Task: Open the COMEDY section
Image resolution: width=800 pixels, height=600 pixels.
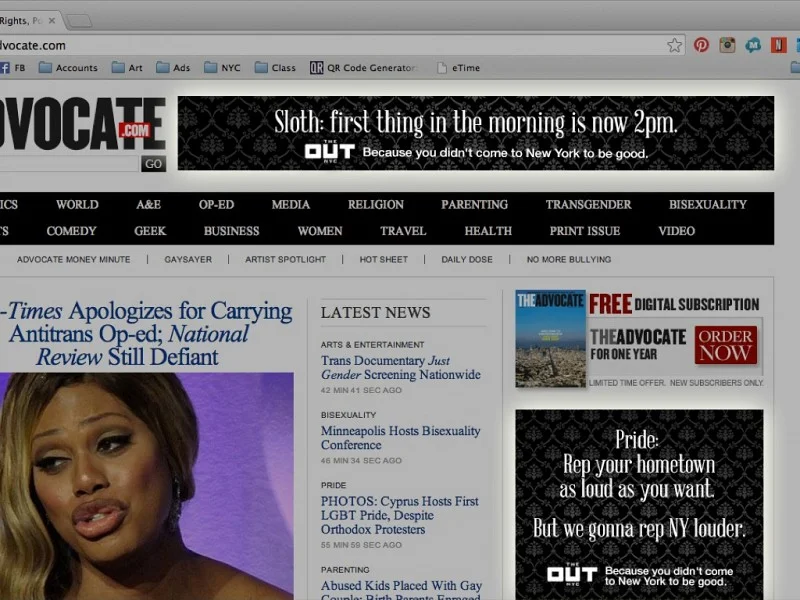Action: click(71, 231)
